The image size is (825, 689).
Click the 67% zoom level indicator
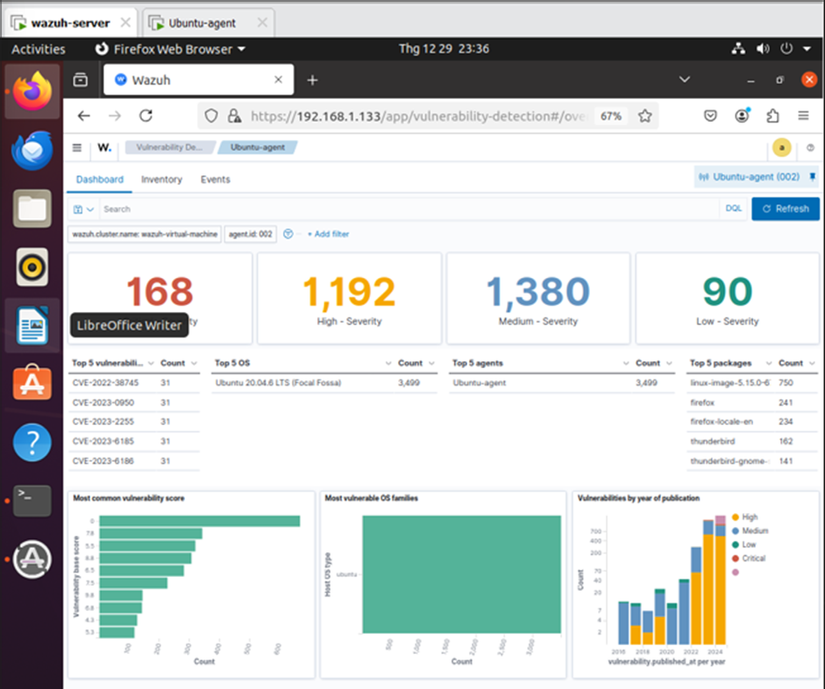(611, 116)
